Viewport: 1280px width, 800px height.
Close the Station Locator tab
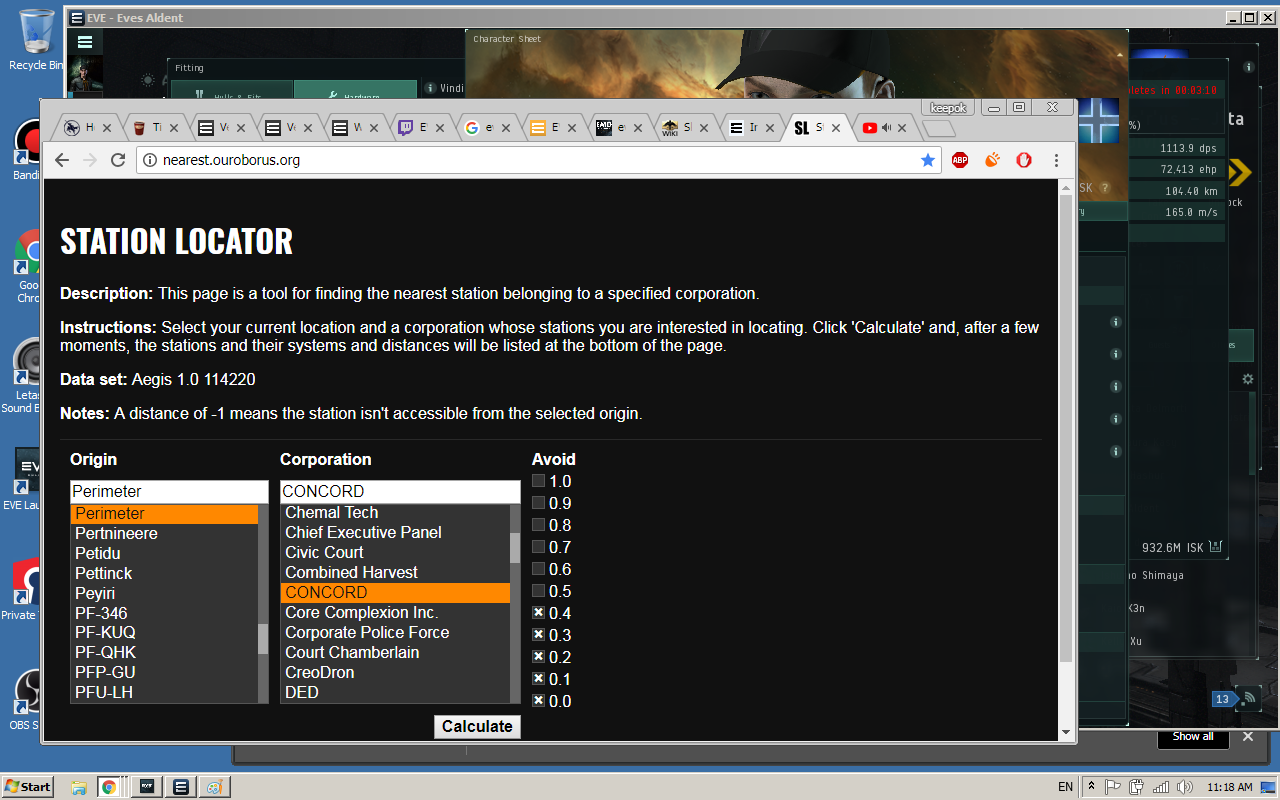pos(834,128)
